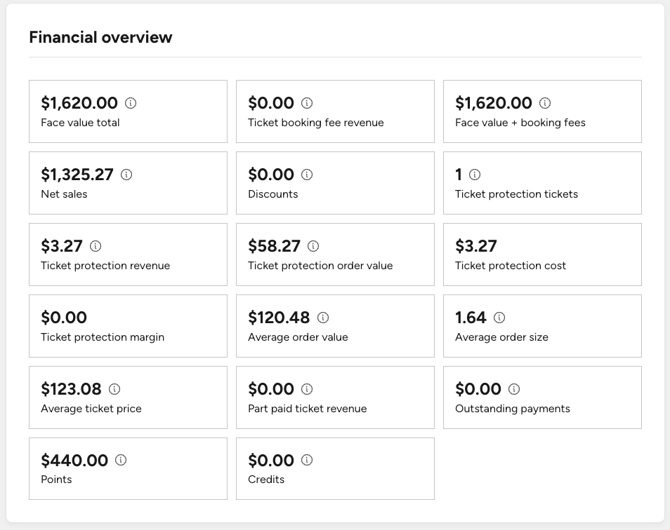Open info icon next to Points value
Viewport: 670px width, 530px height.
pos(121,460)
